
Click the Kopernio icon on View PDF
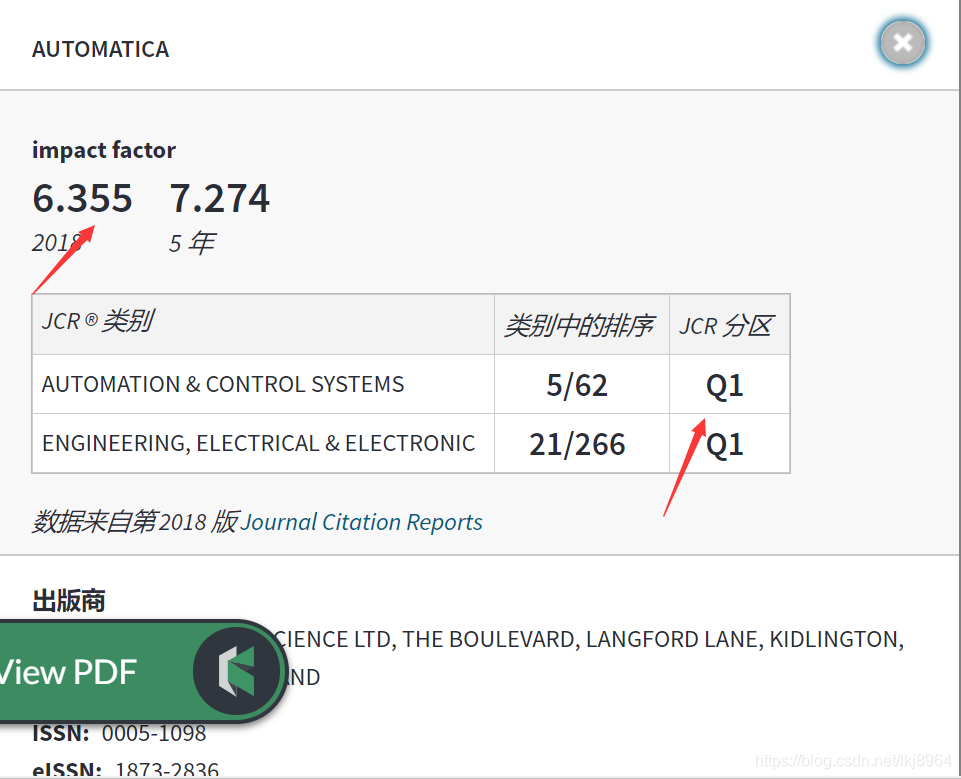click(x=236, y=671)
